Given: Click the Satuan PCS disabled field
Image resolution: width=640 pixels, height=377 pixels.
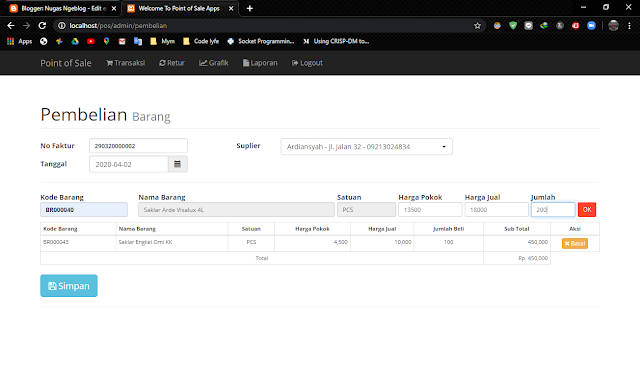Looking at the screenshot, I should click(x=366, y=210).
